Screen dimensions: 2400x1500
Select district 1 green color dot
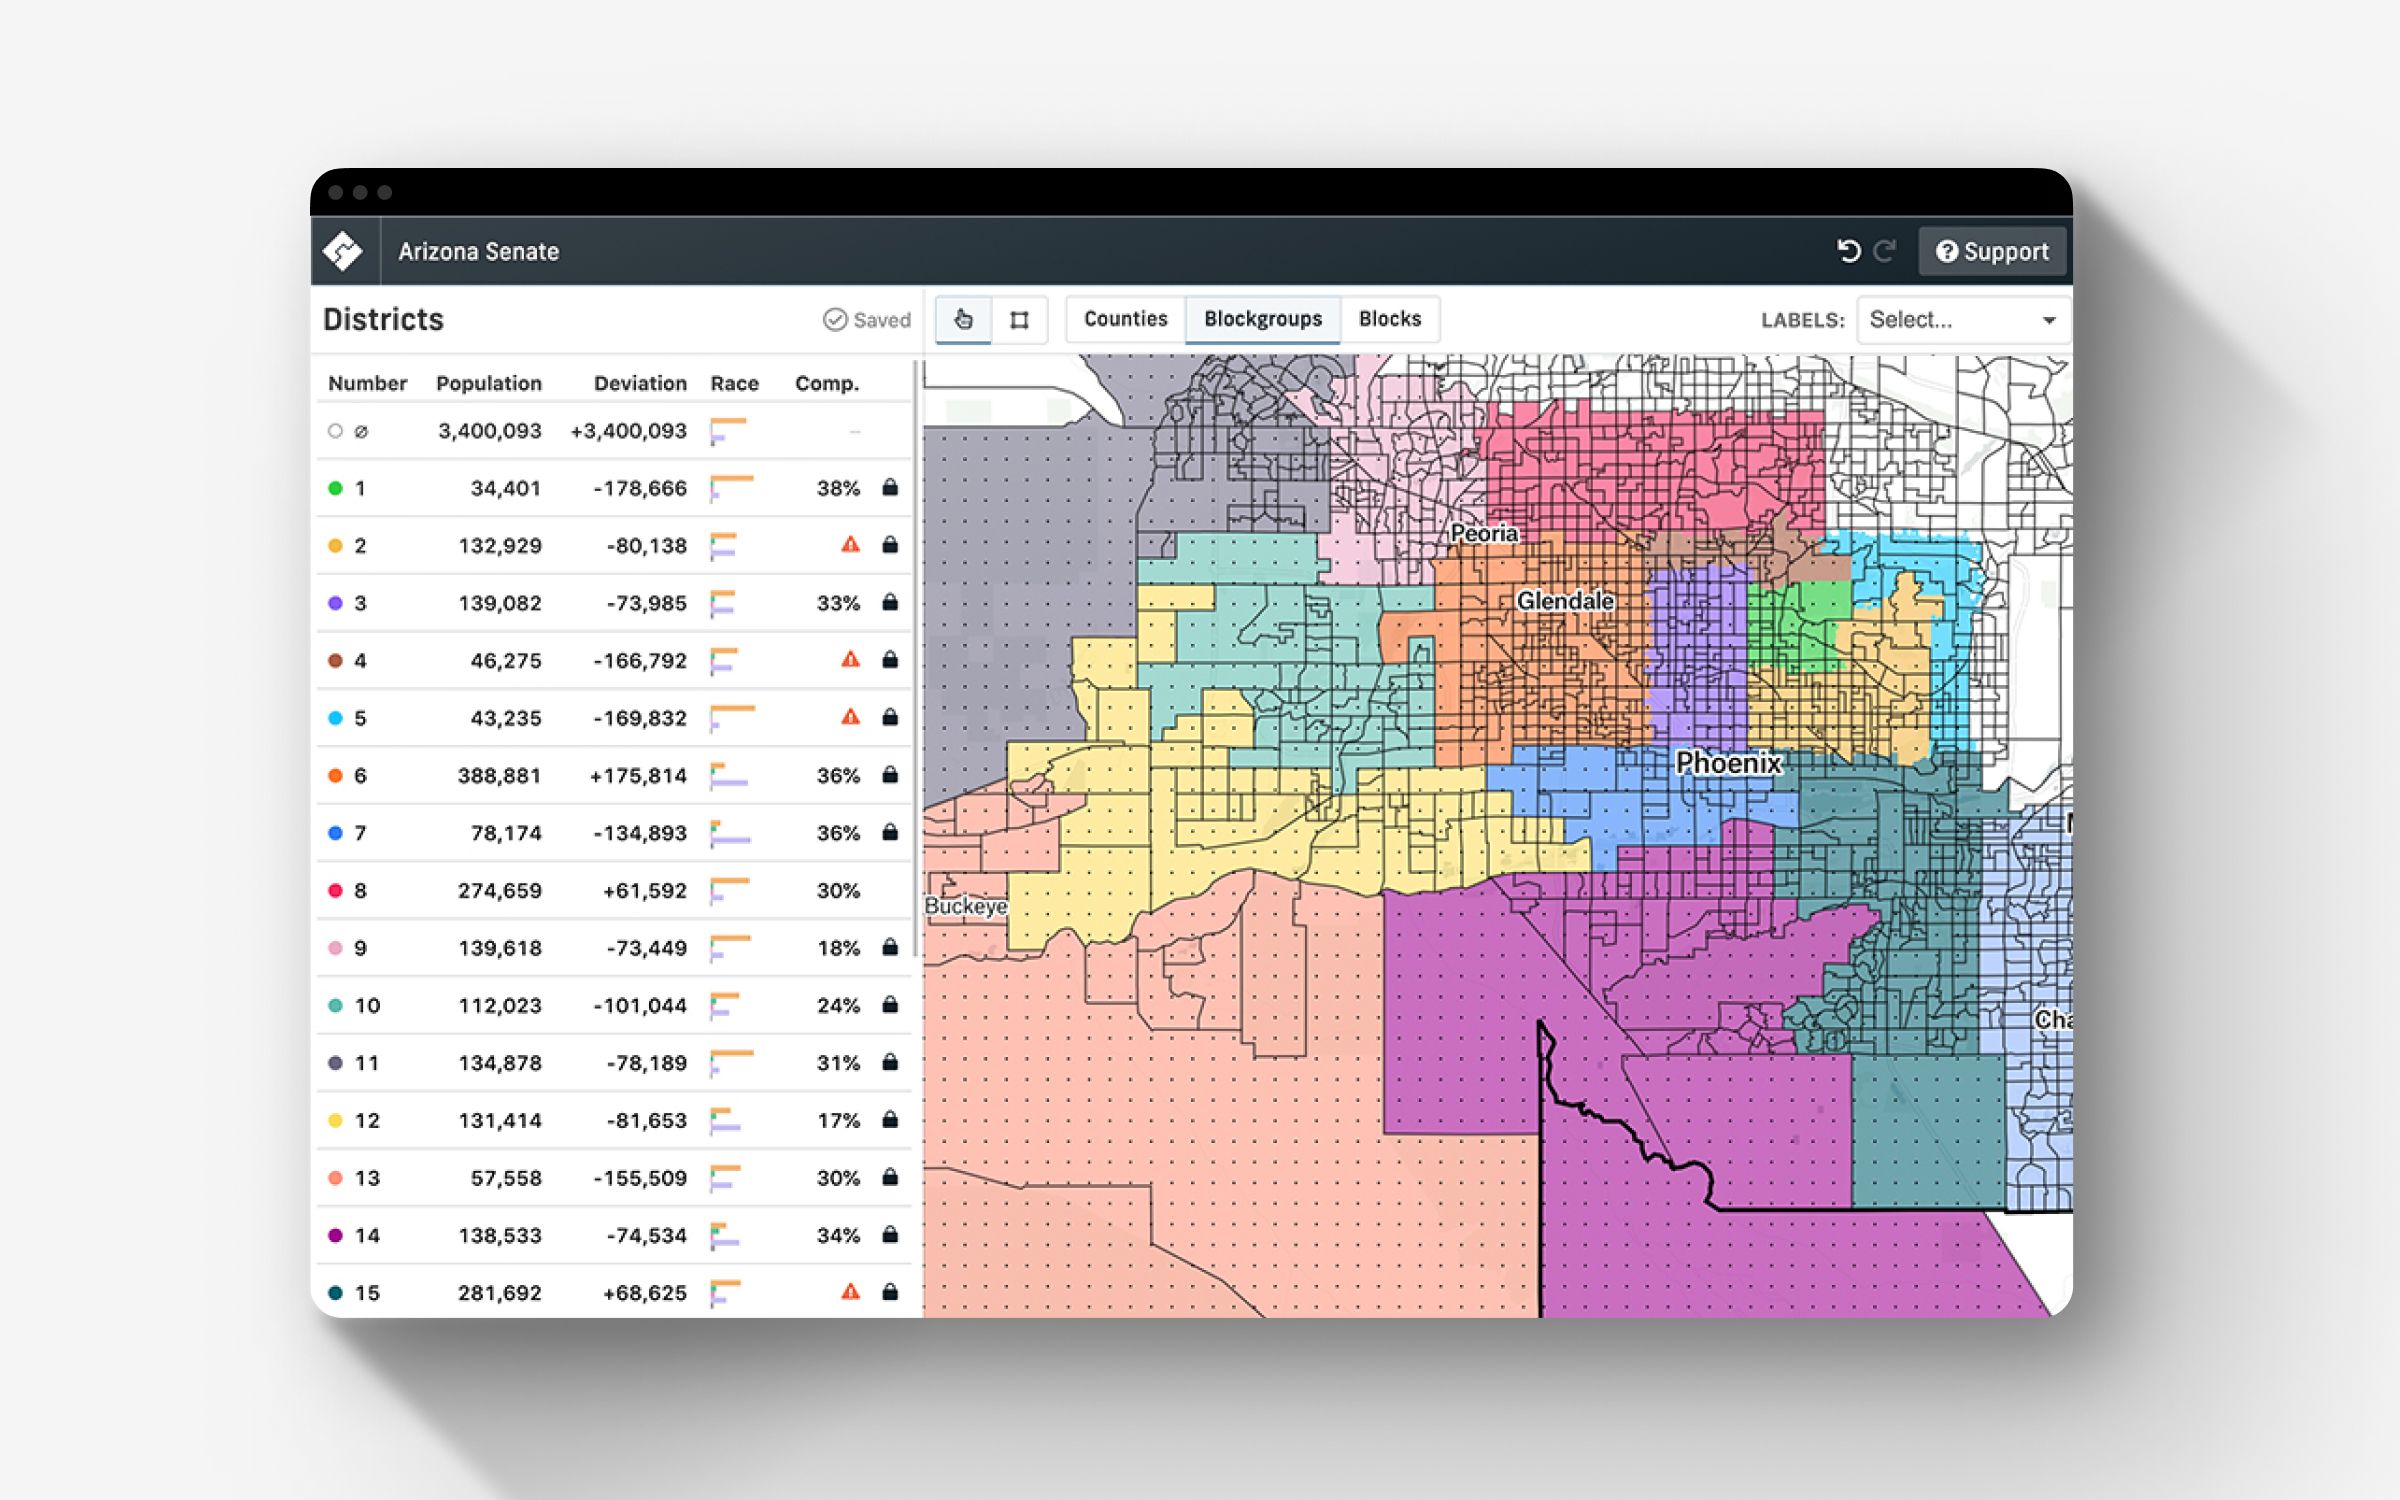pyautogui.click(x=335, y=488)
